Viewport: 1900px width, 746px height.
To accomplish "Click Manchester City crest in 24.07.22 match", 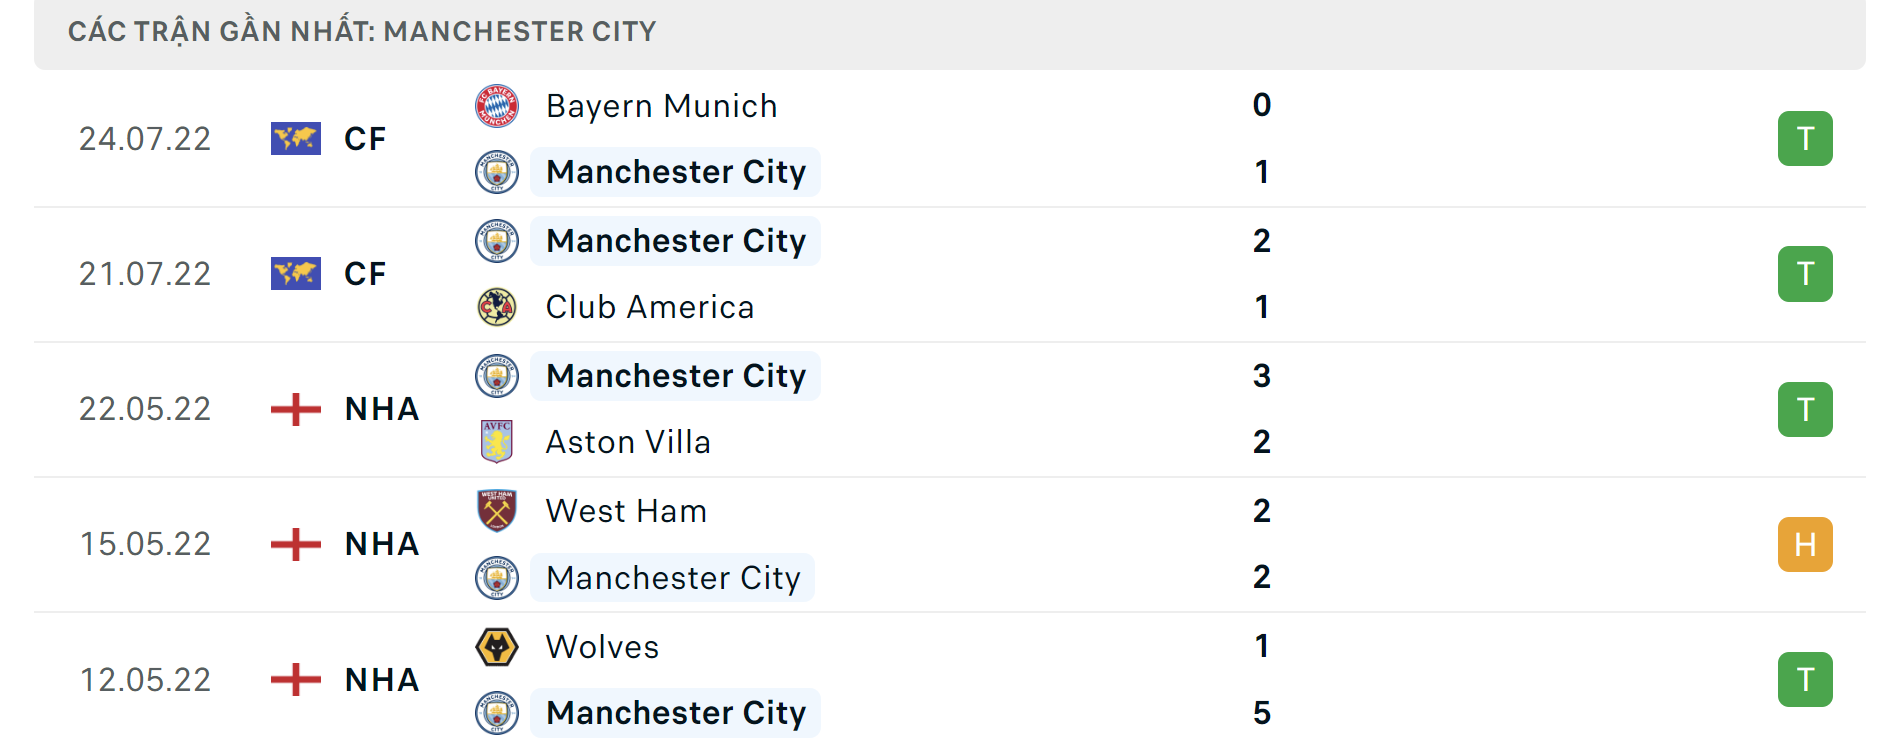I will [496, 172].
